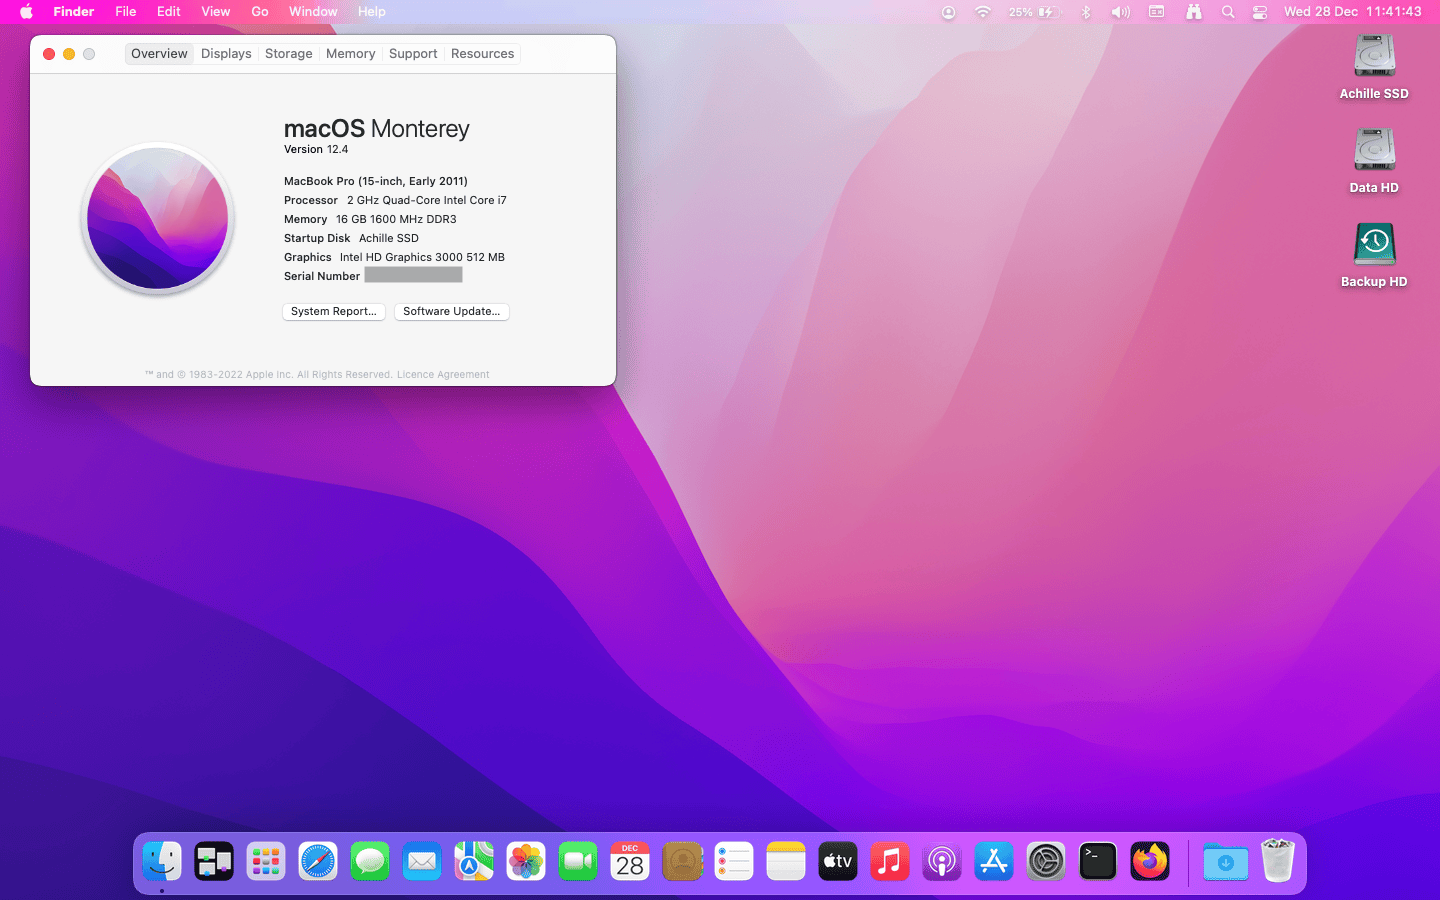The width and height of the screenshot is (1440, 900).
Task: Open the Window menu
Action: tap(312, 12)
